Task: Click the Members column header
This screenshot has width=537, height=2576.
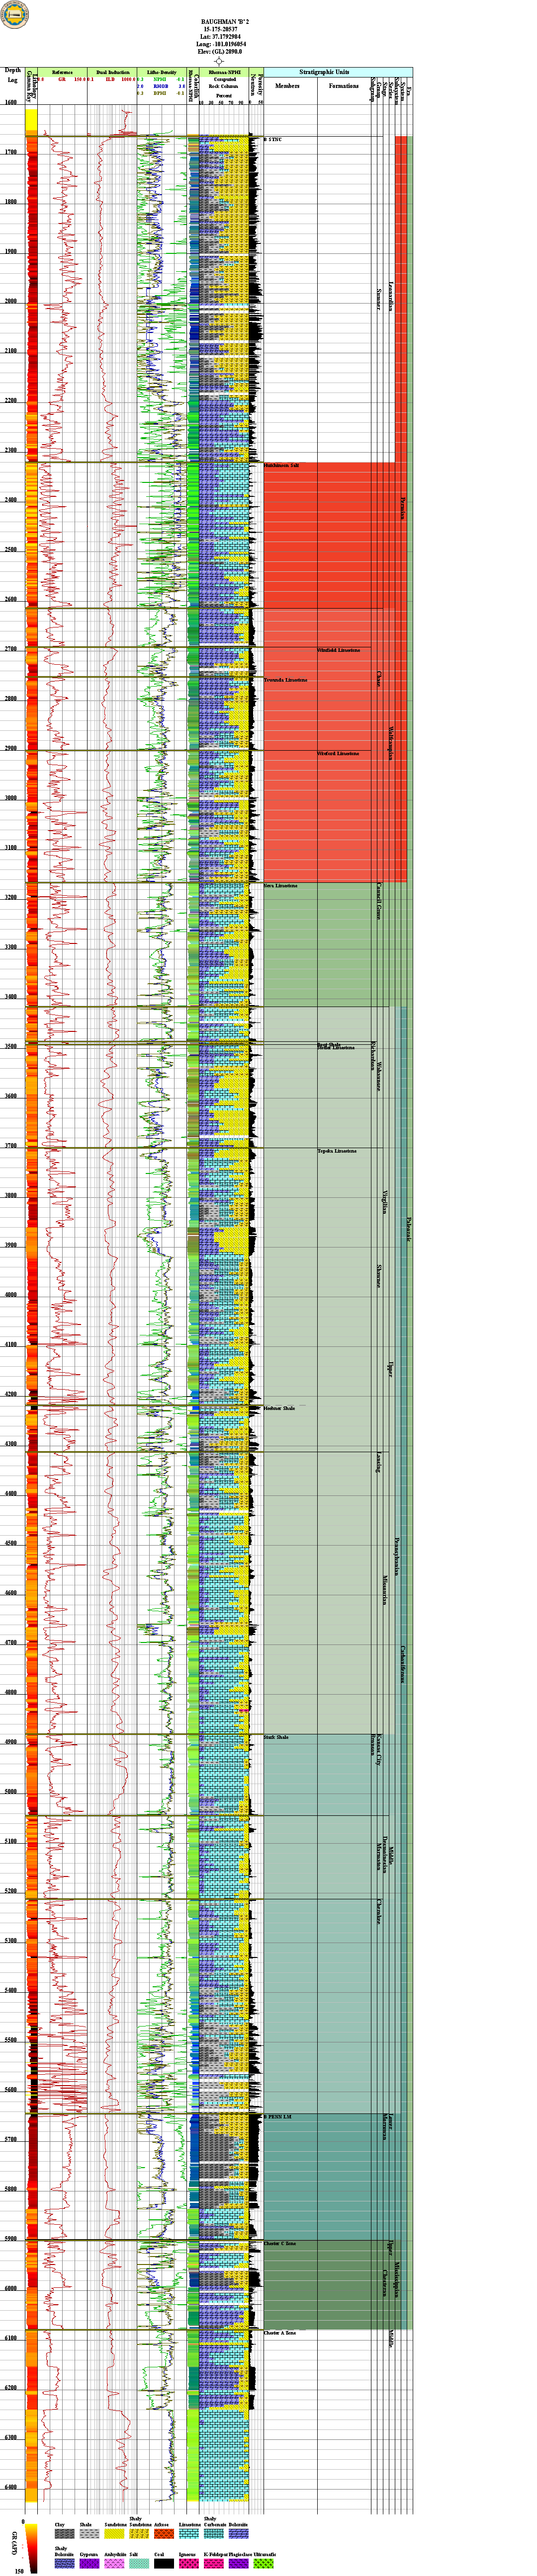Action: pyautogui.click(x=287, y=86)
